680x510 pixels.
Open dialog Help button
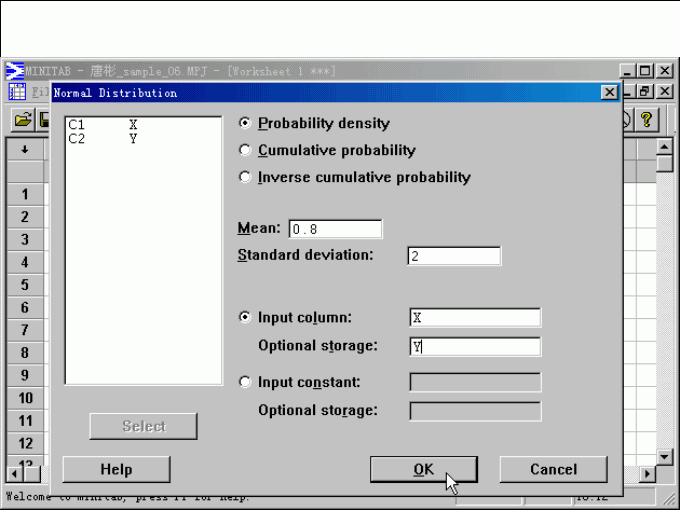(116, 469)
